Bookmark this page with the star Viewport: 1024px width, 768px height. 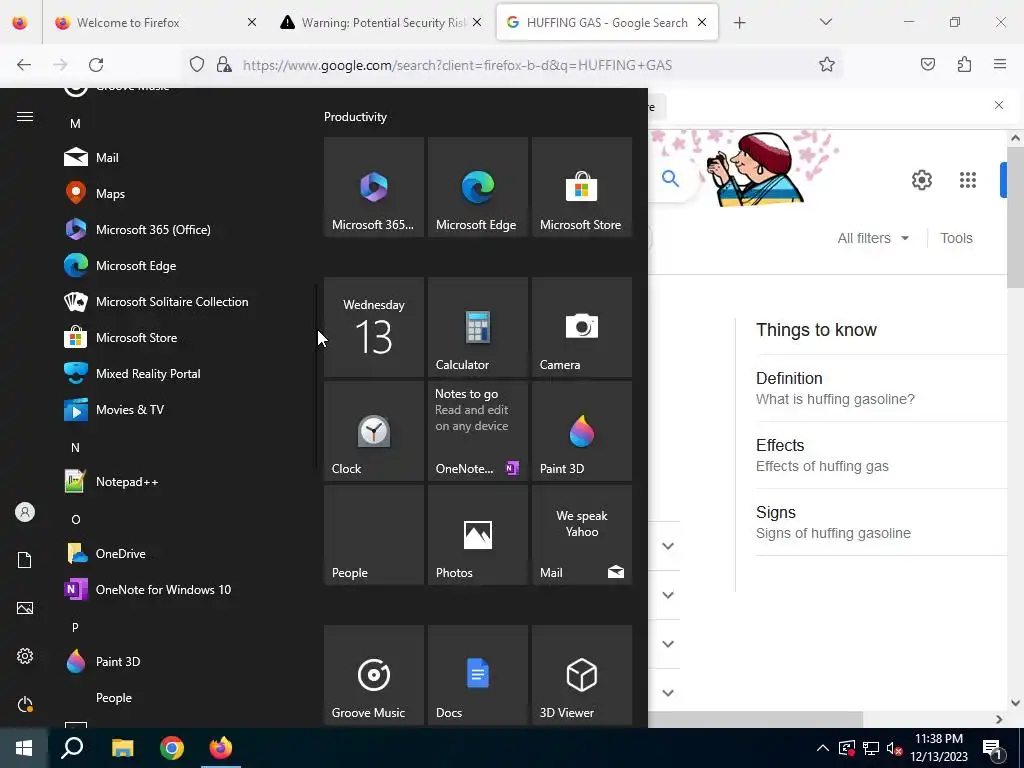pyautogui.click(x=827, y=65)
